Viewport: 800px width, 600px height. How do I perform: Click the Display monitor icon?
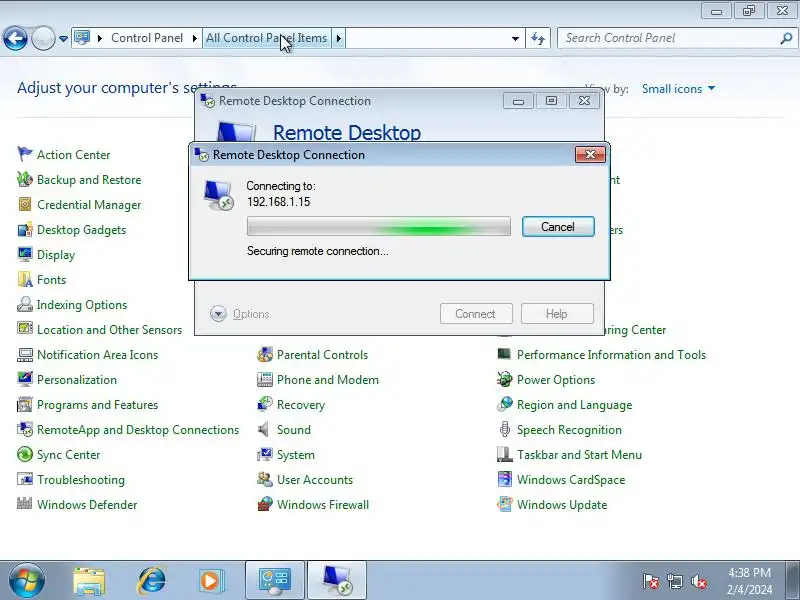tap(24, 254)
